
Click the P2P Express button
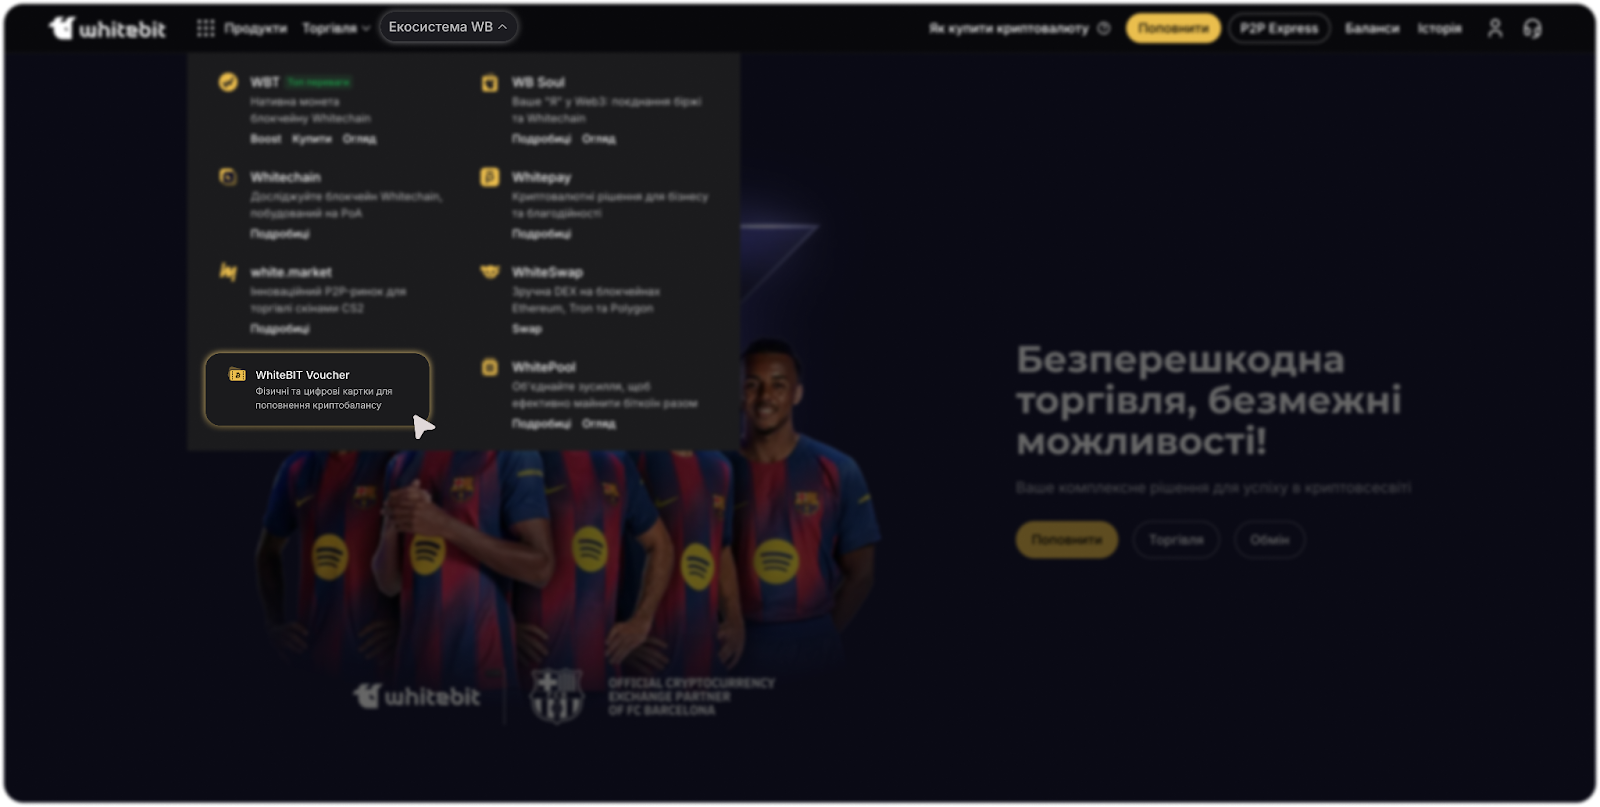[x=1279, y=28]
